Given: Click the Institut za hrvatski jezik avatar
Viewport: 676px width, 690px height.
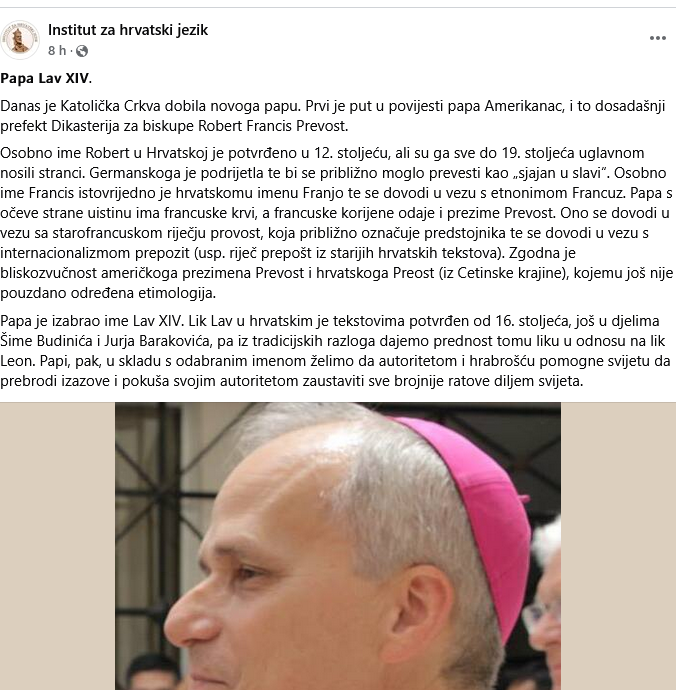Looking at the screenshot, I should pyautogui.click(x=20, y=40).
